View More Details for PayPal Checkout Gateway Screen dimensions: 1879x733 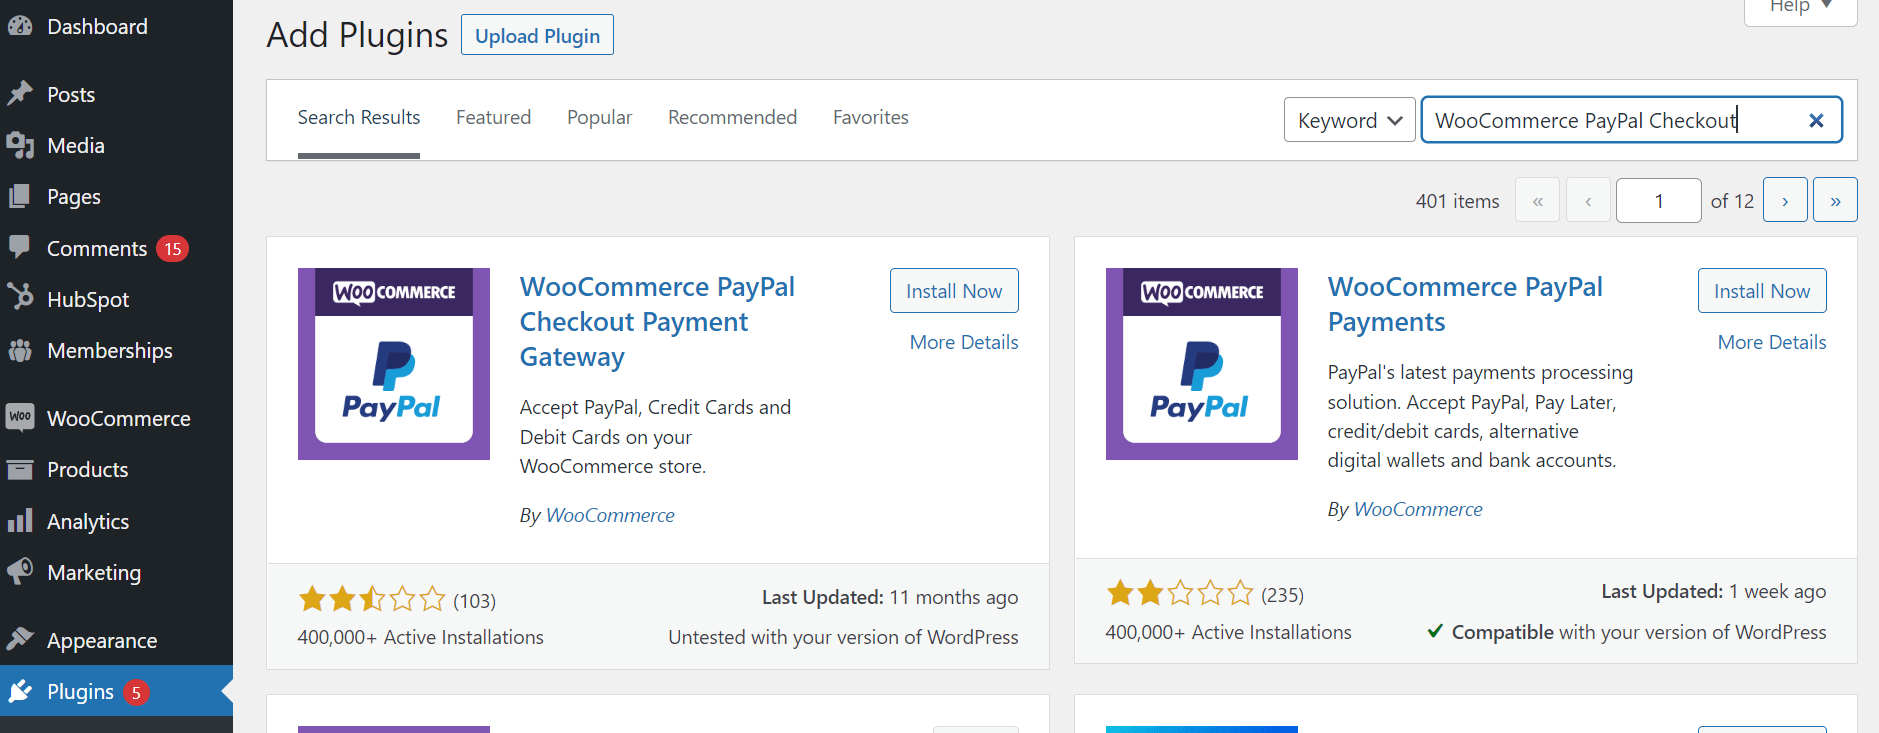tap(964, 342)
